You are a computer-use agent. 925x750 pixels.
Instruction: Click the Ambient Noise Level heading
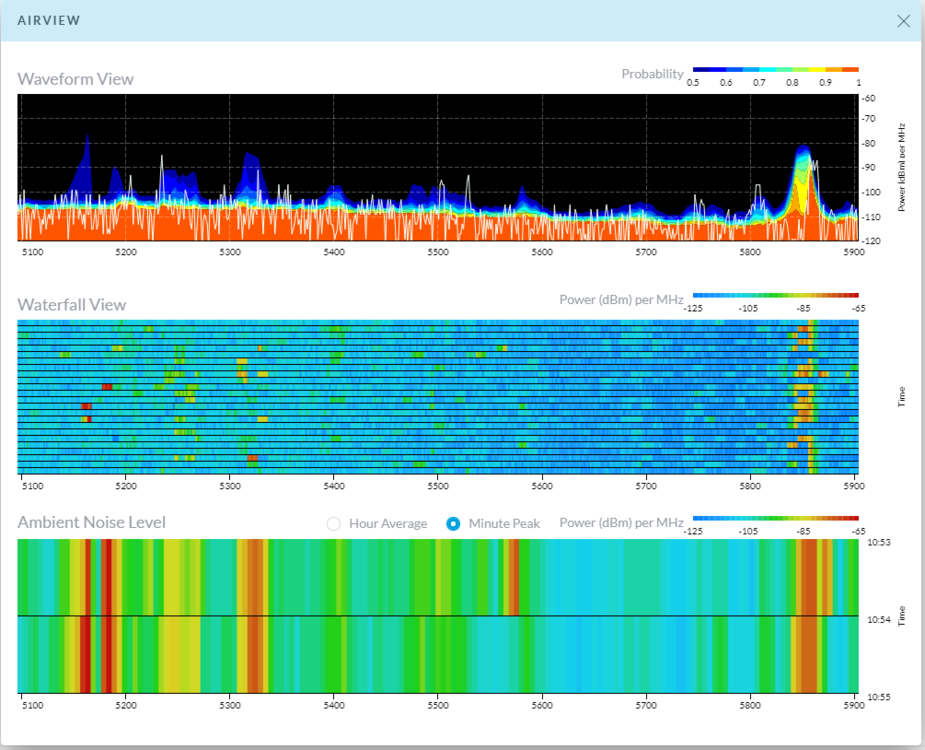tap(92, 522)
